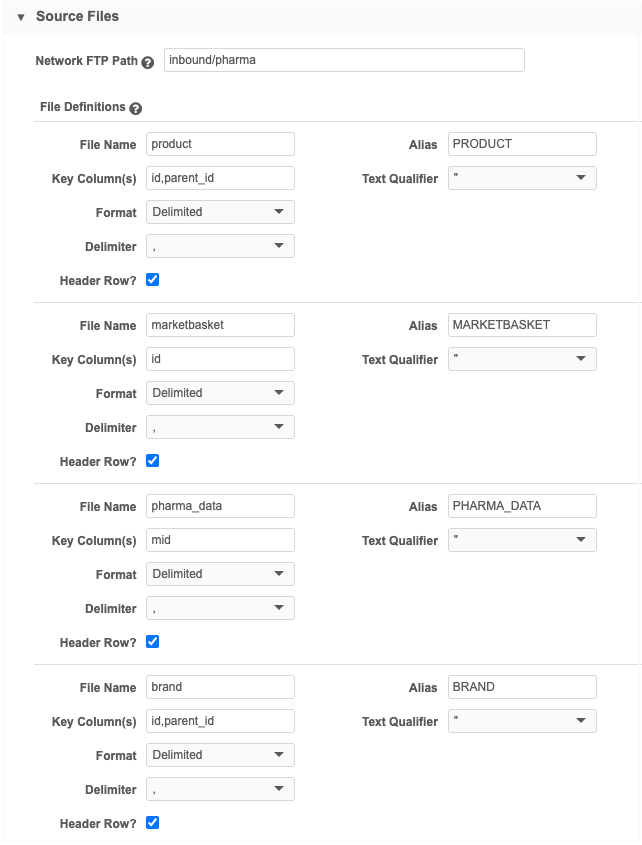This screenshot has height=845, width=642.
Task: Open Delimiter dropdown for marketbasket file
Action: (220, 427)
